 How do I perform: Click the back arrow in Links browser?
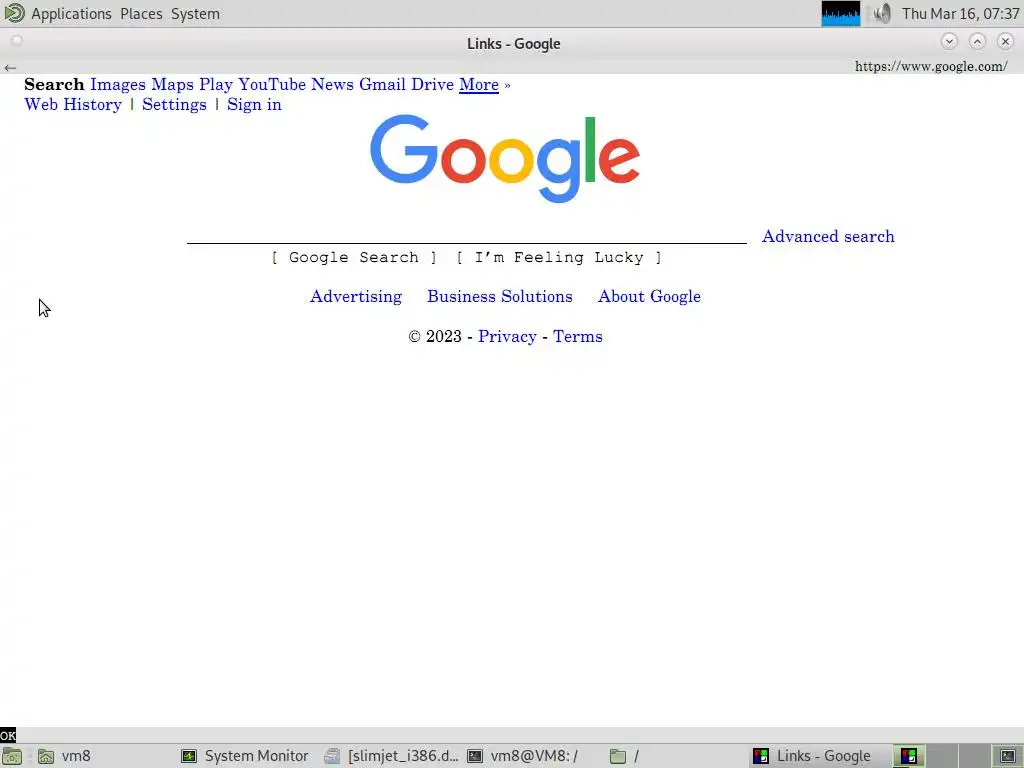pos(10,67)
